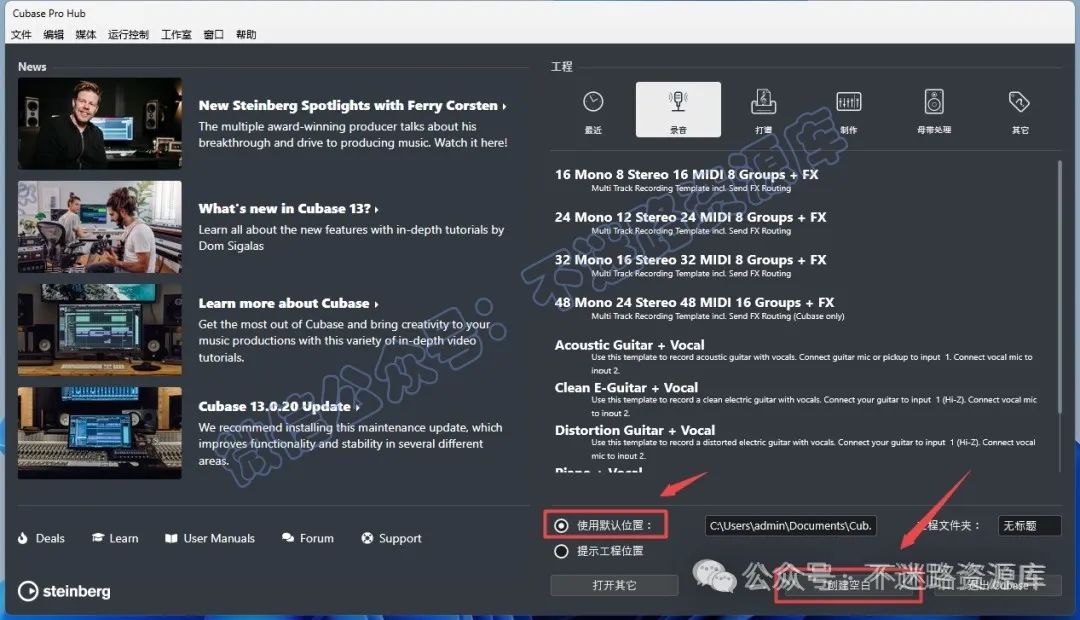
Task: Open Cubase 13.0.20 Update news item
Action: pyautogui.click(x=278, y=406)
